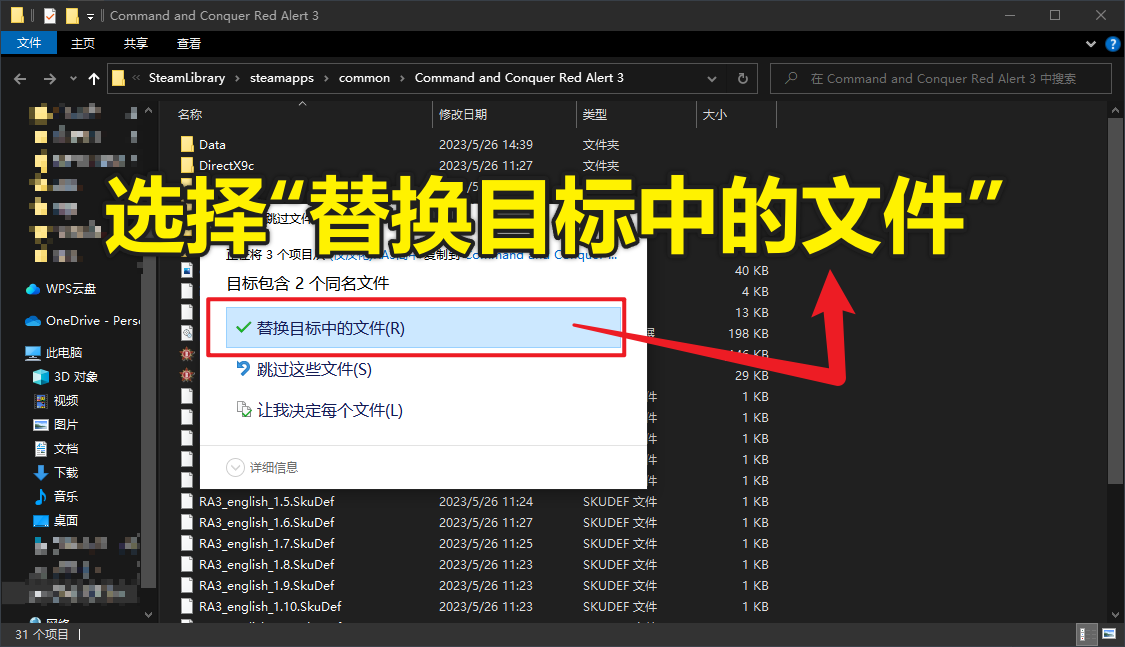Screen dimensions: 1125x647
Task: Open the 音乐 library
Action: click(x=56, y=496)
